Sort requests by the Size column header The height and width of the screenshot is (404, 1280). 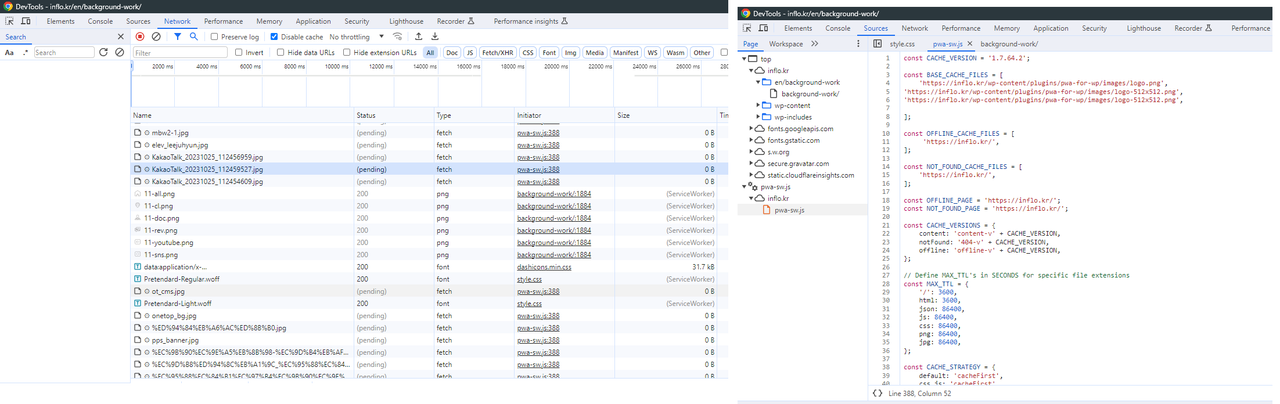pos(664,116)
